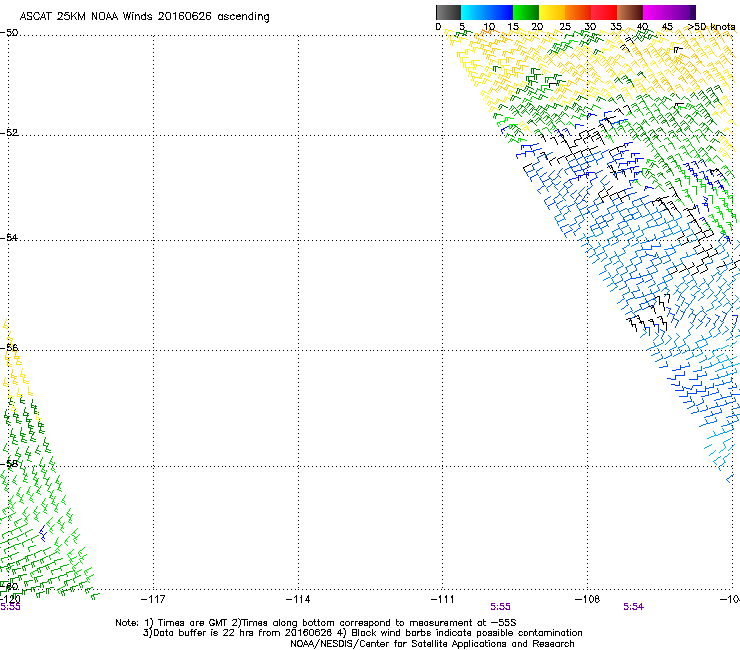Click the brown 35-40 knots color bar segment
Viewport: 740px width, 650px height.
point(630,12)
